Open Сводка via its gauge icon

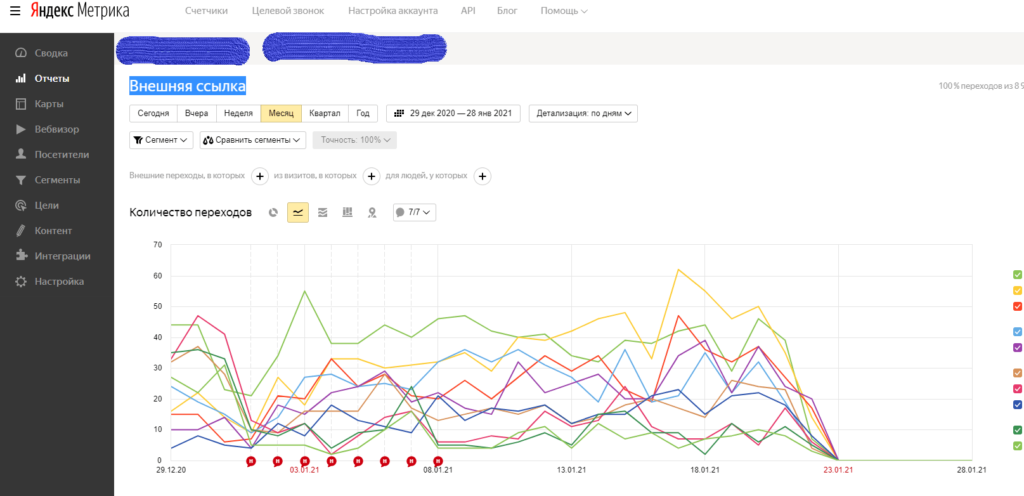[21, 53]
